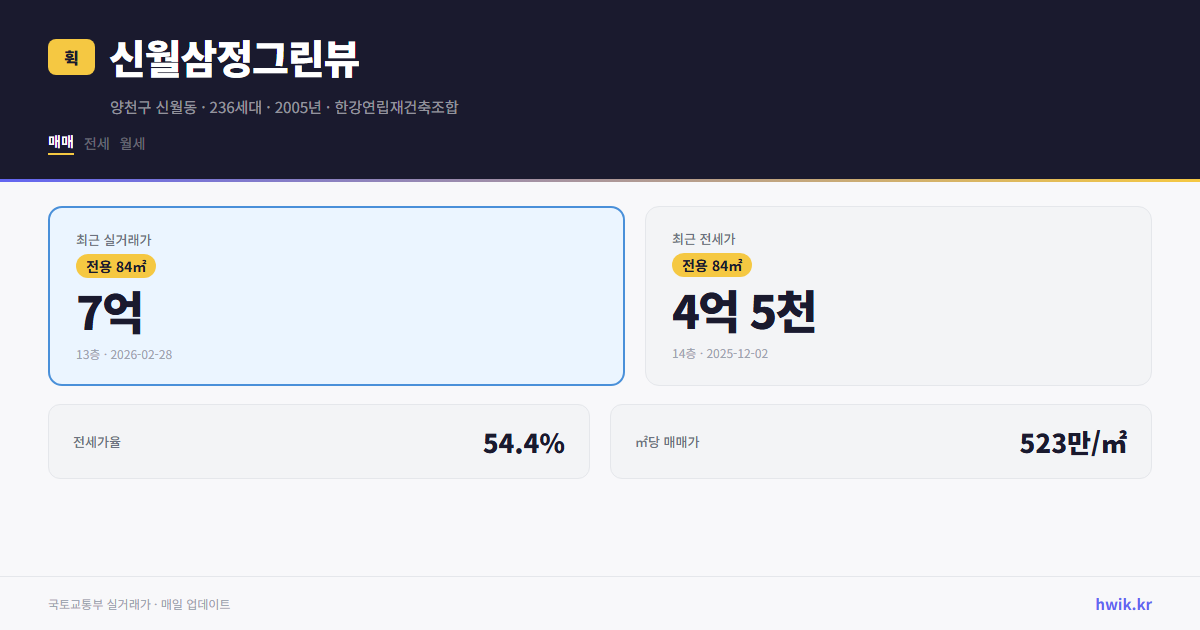
Task: Select the 최근 전세가 card showing 4억 5천
Action: point(898,295)
